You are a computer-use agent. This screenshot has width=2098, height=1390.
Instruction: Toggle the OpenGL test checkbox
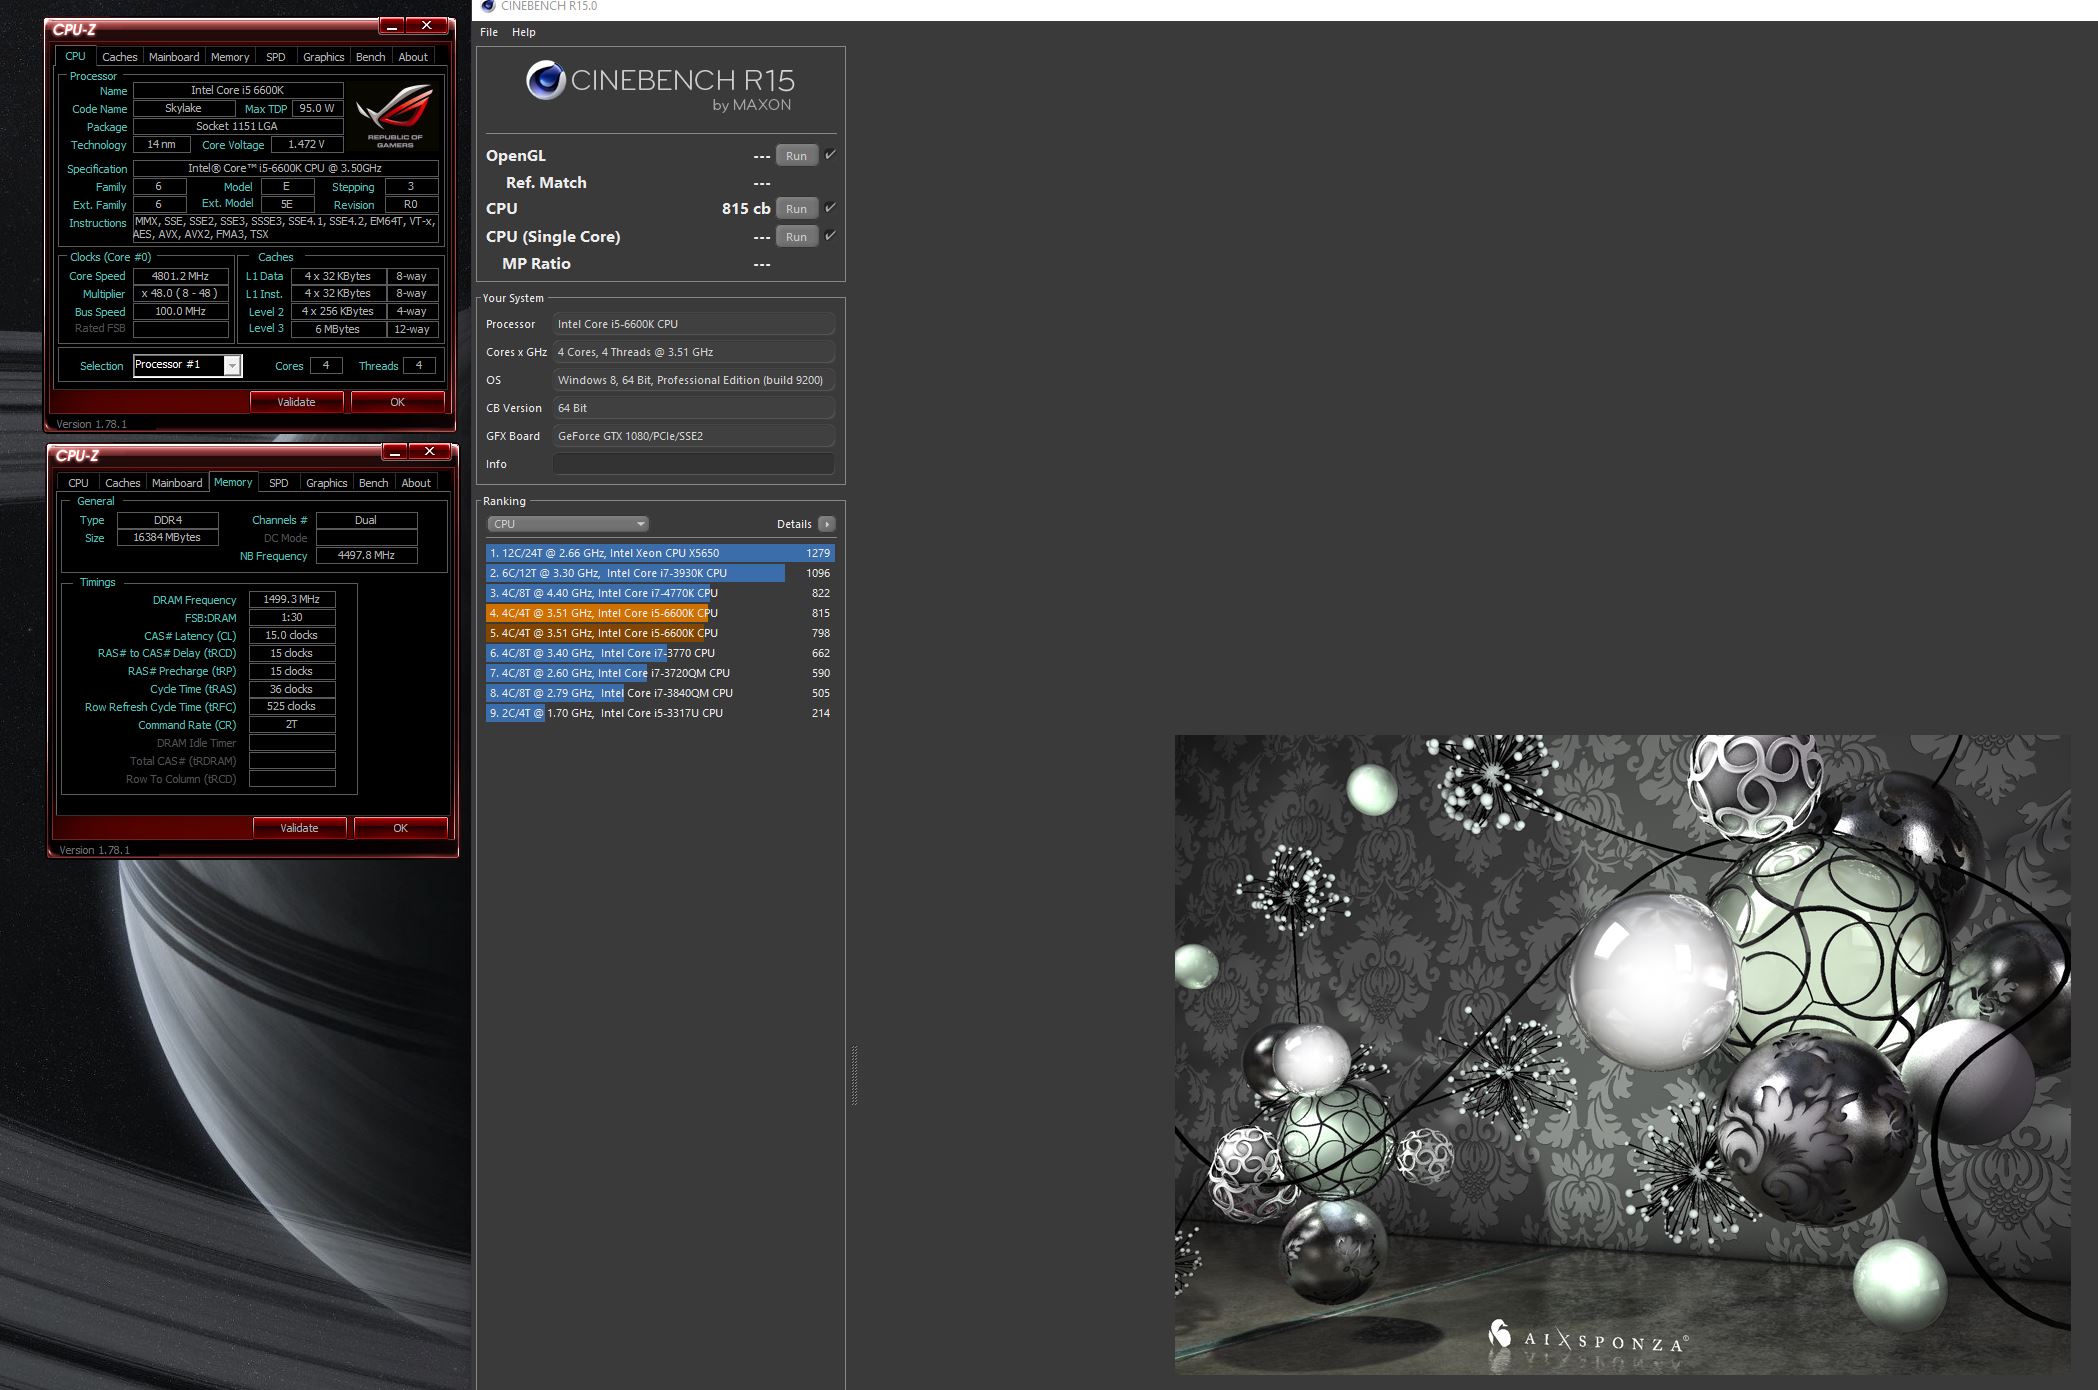[830, 155]
